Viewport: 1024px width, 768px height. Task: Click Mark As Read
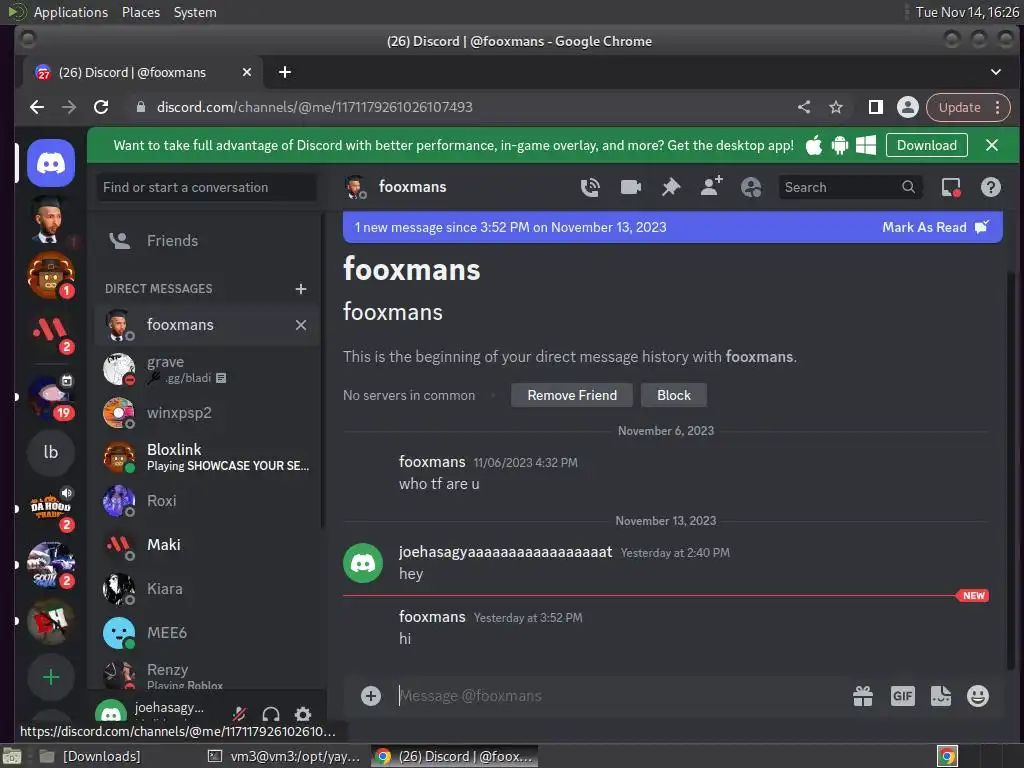[x=935, y=227]
